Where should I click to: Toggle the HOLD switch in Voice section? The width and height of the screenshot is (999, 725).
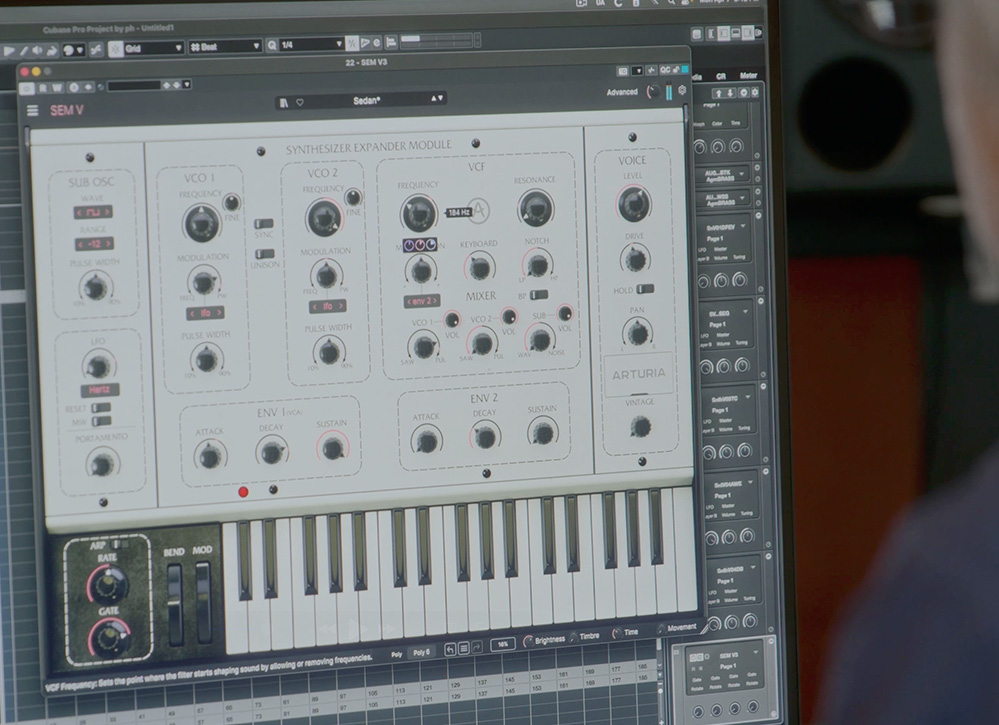[645, 289]
